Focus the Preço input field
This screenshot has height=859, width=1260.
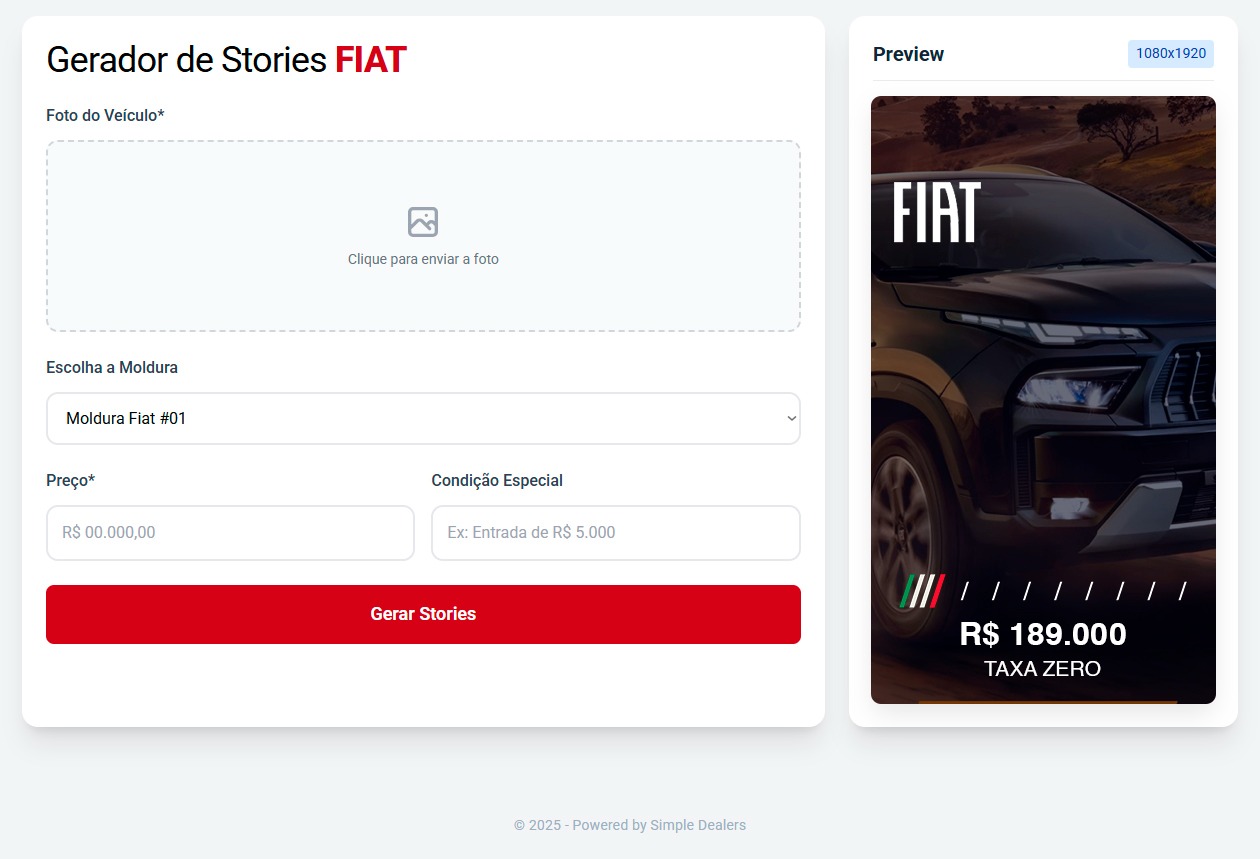click(230, 533)
